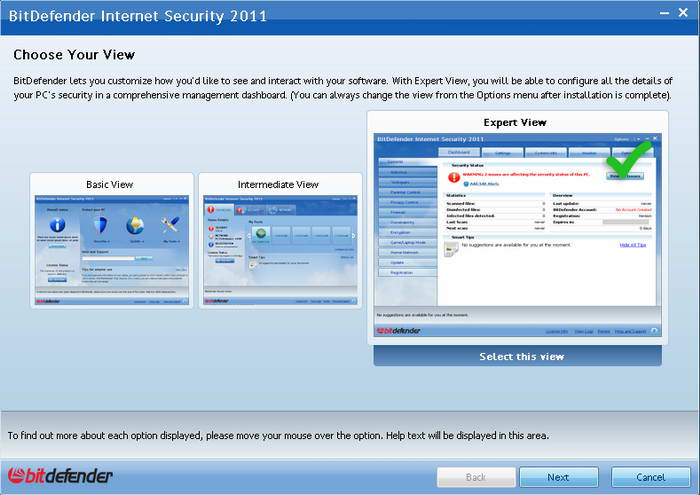This screenshot has width=700, height=495.
Task: Go to Next installation step
Action: 558,477
